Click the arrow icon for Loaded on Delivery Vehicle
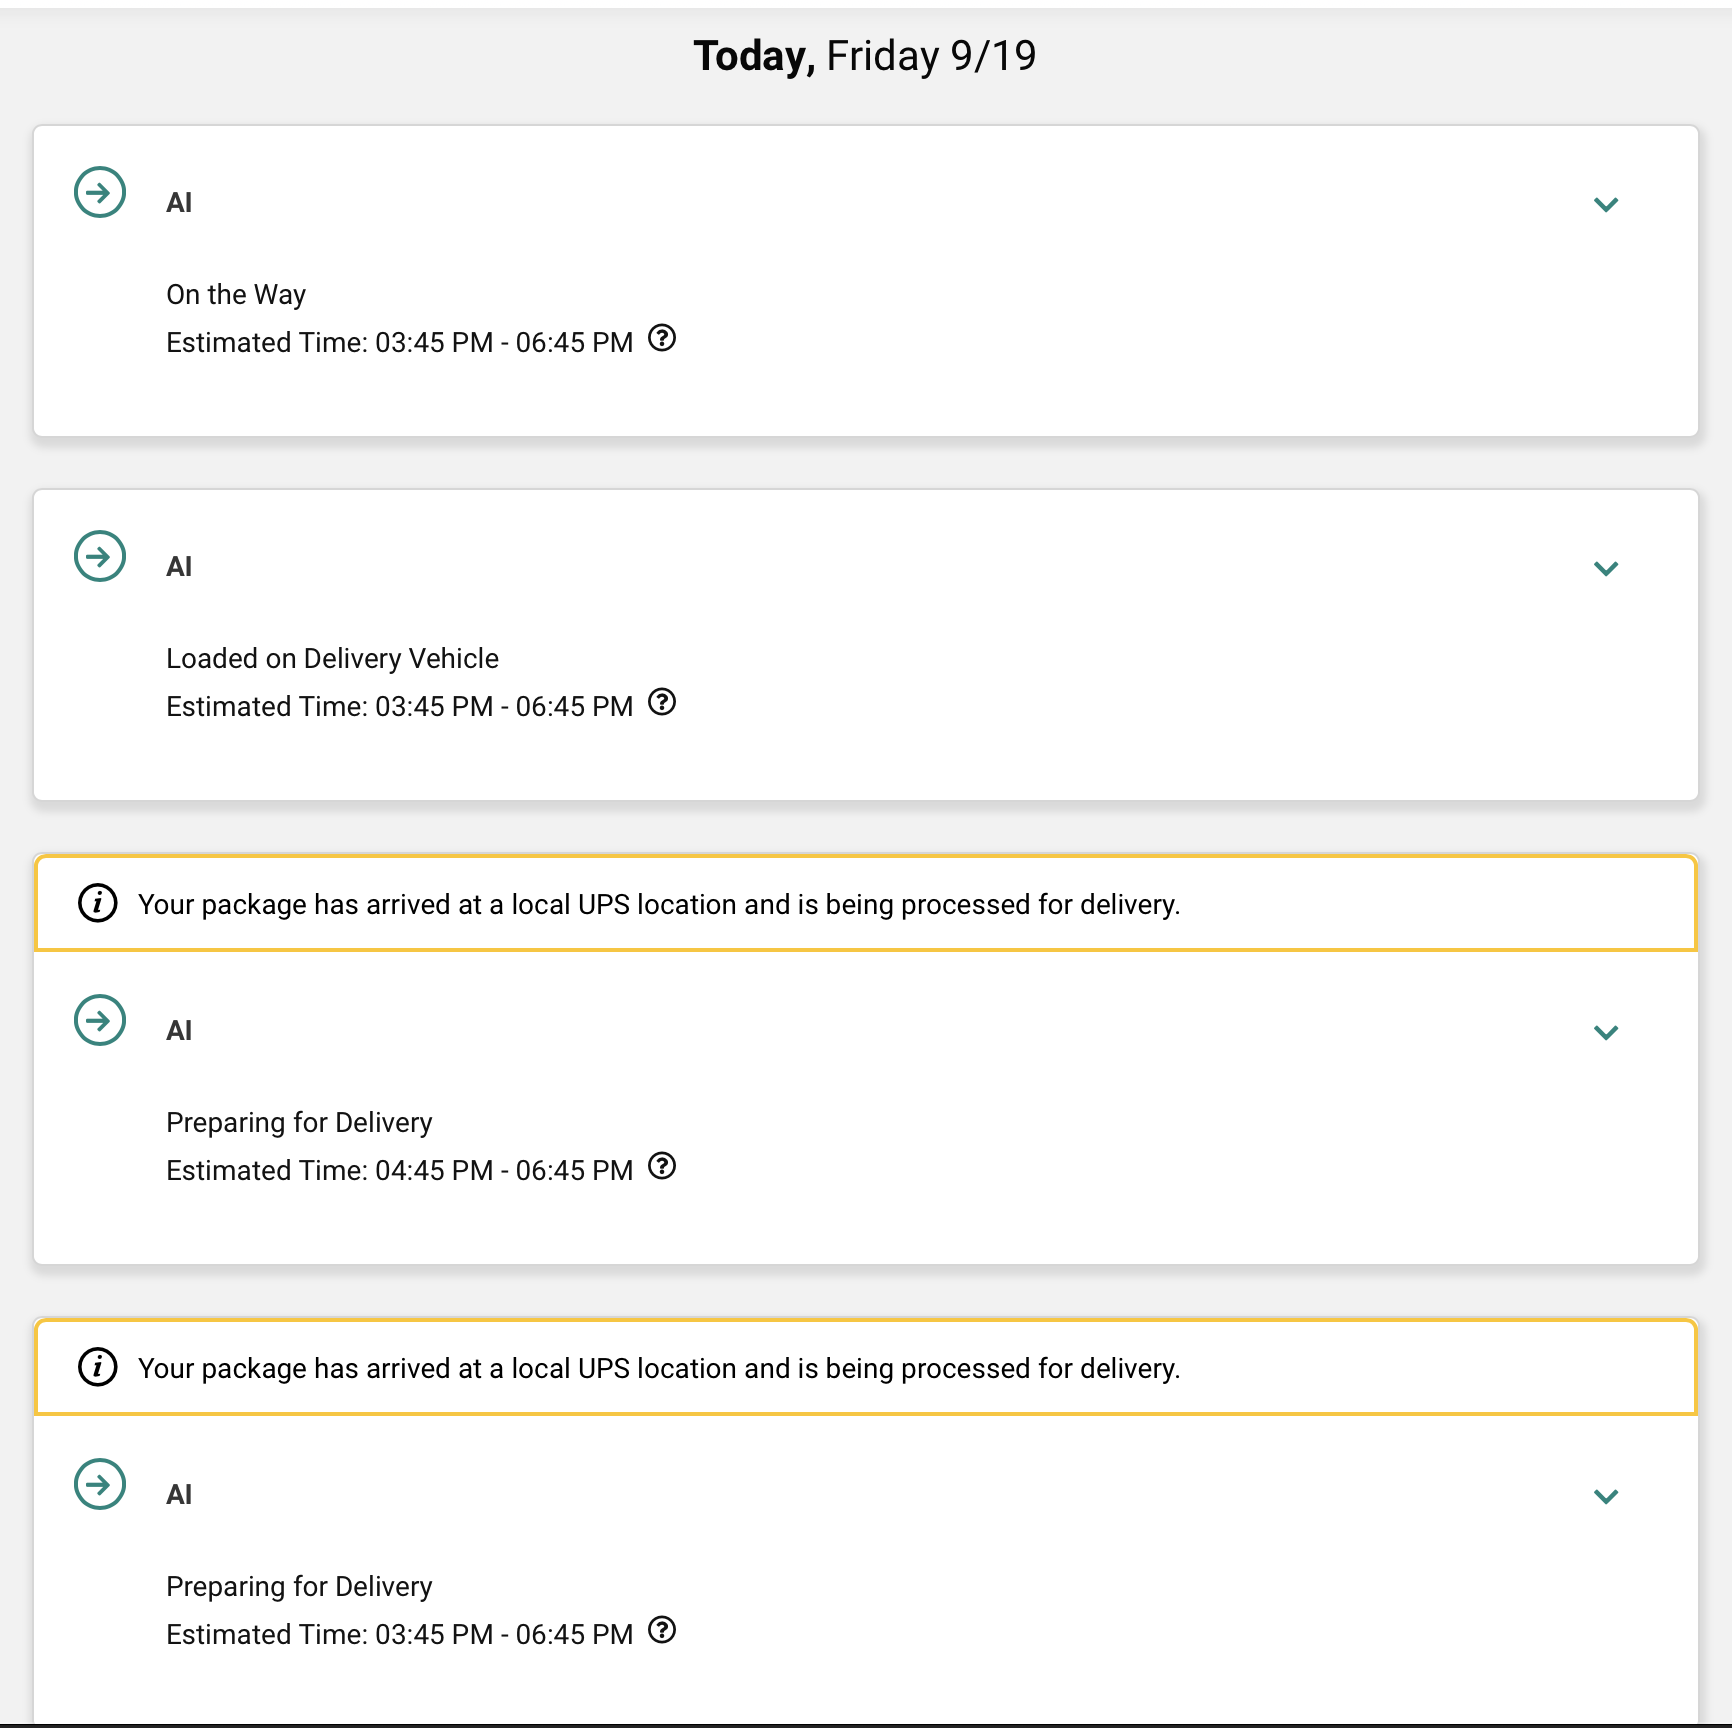This screenshot has width=1732, height=1728. point(100,556)
